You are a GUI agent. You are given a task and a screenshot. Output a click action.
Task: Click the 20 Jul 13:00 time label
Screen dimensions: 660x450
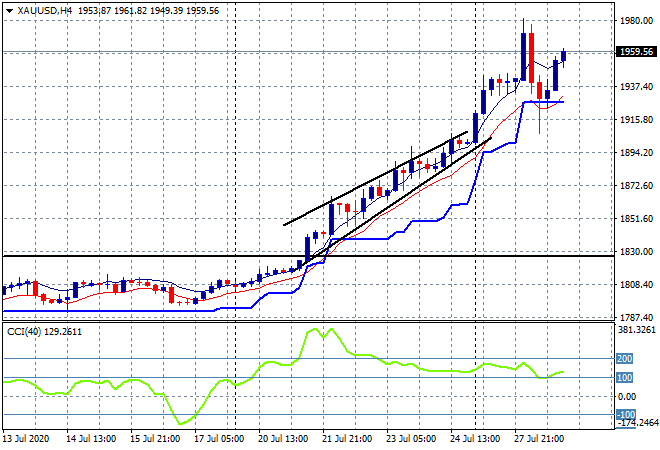click(x=283, y=439)
